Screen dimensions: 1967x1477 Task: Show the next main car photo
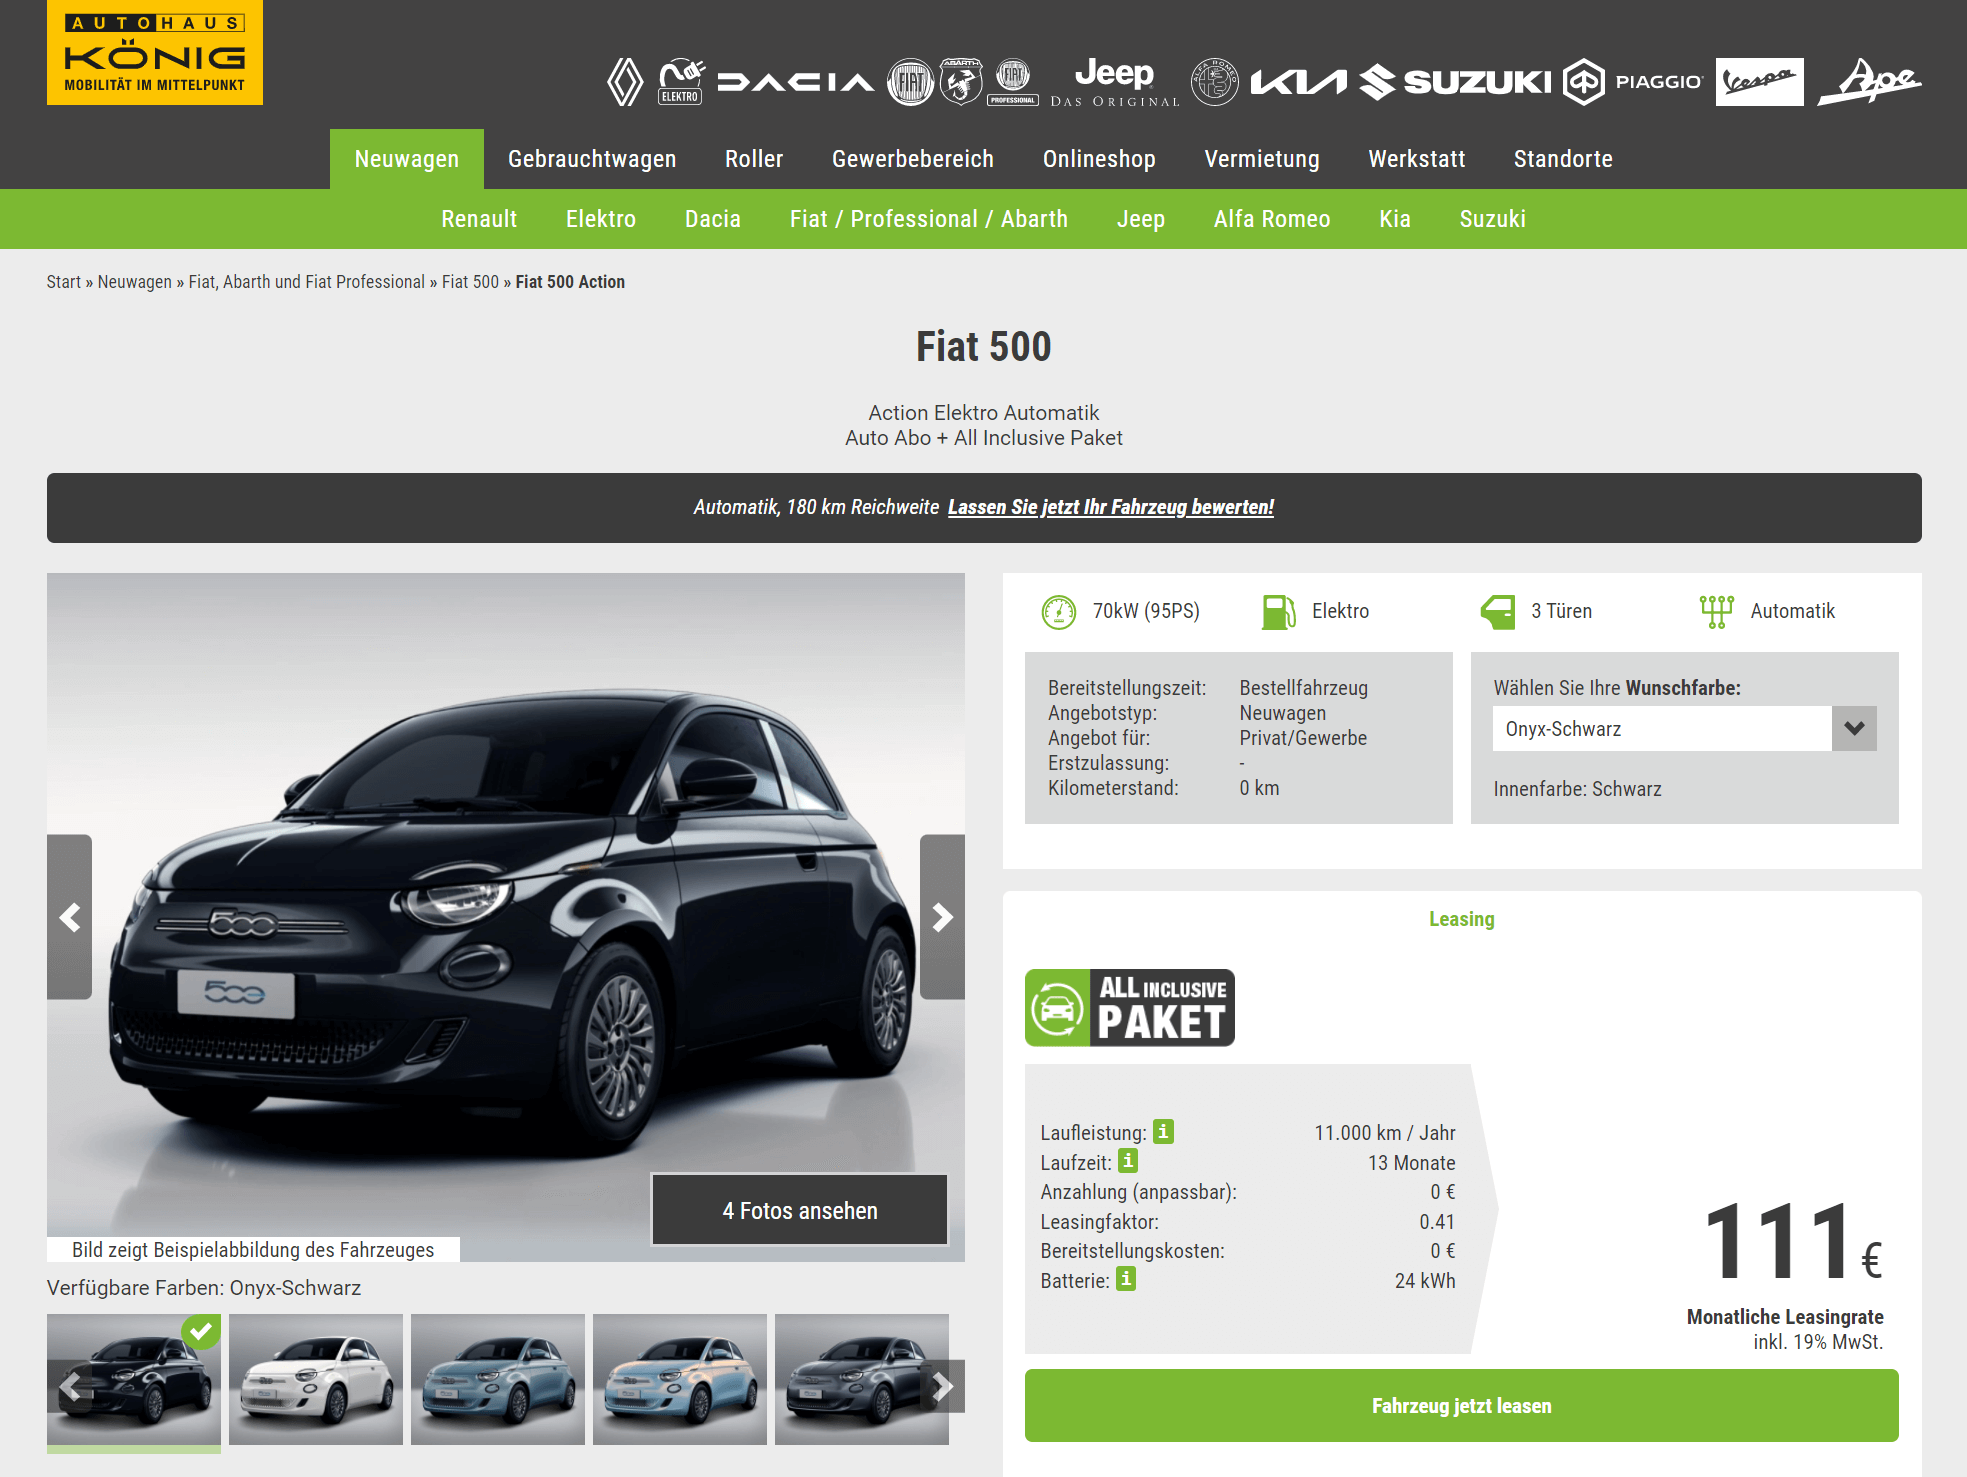pyautogui.click(x=942, y=917)
